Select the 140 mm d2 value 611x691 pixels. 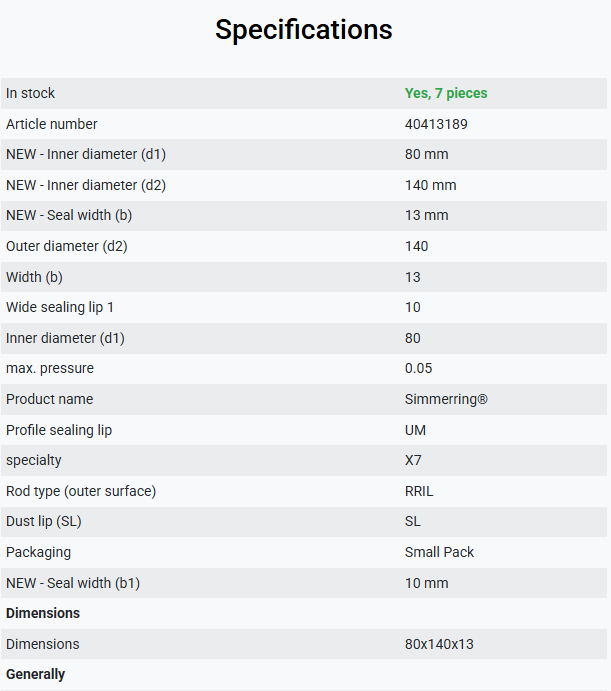point(430,185)
